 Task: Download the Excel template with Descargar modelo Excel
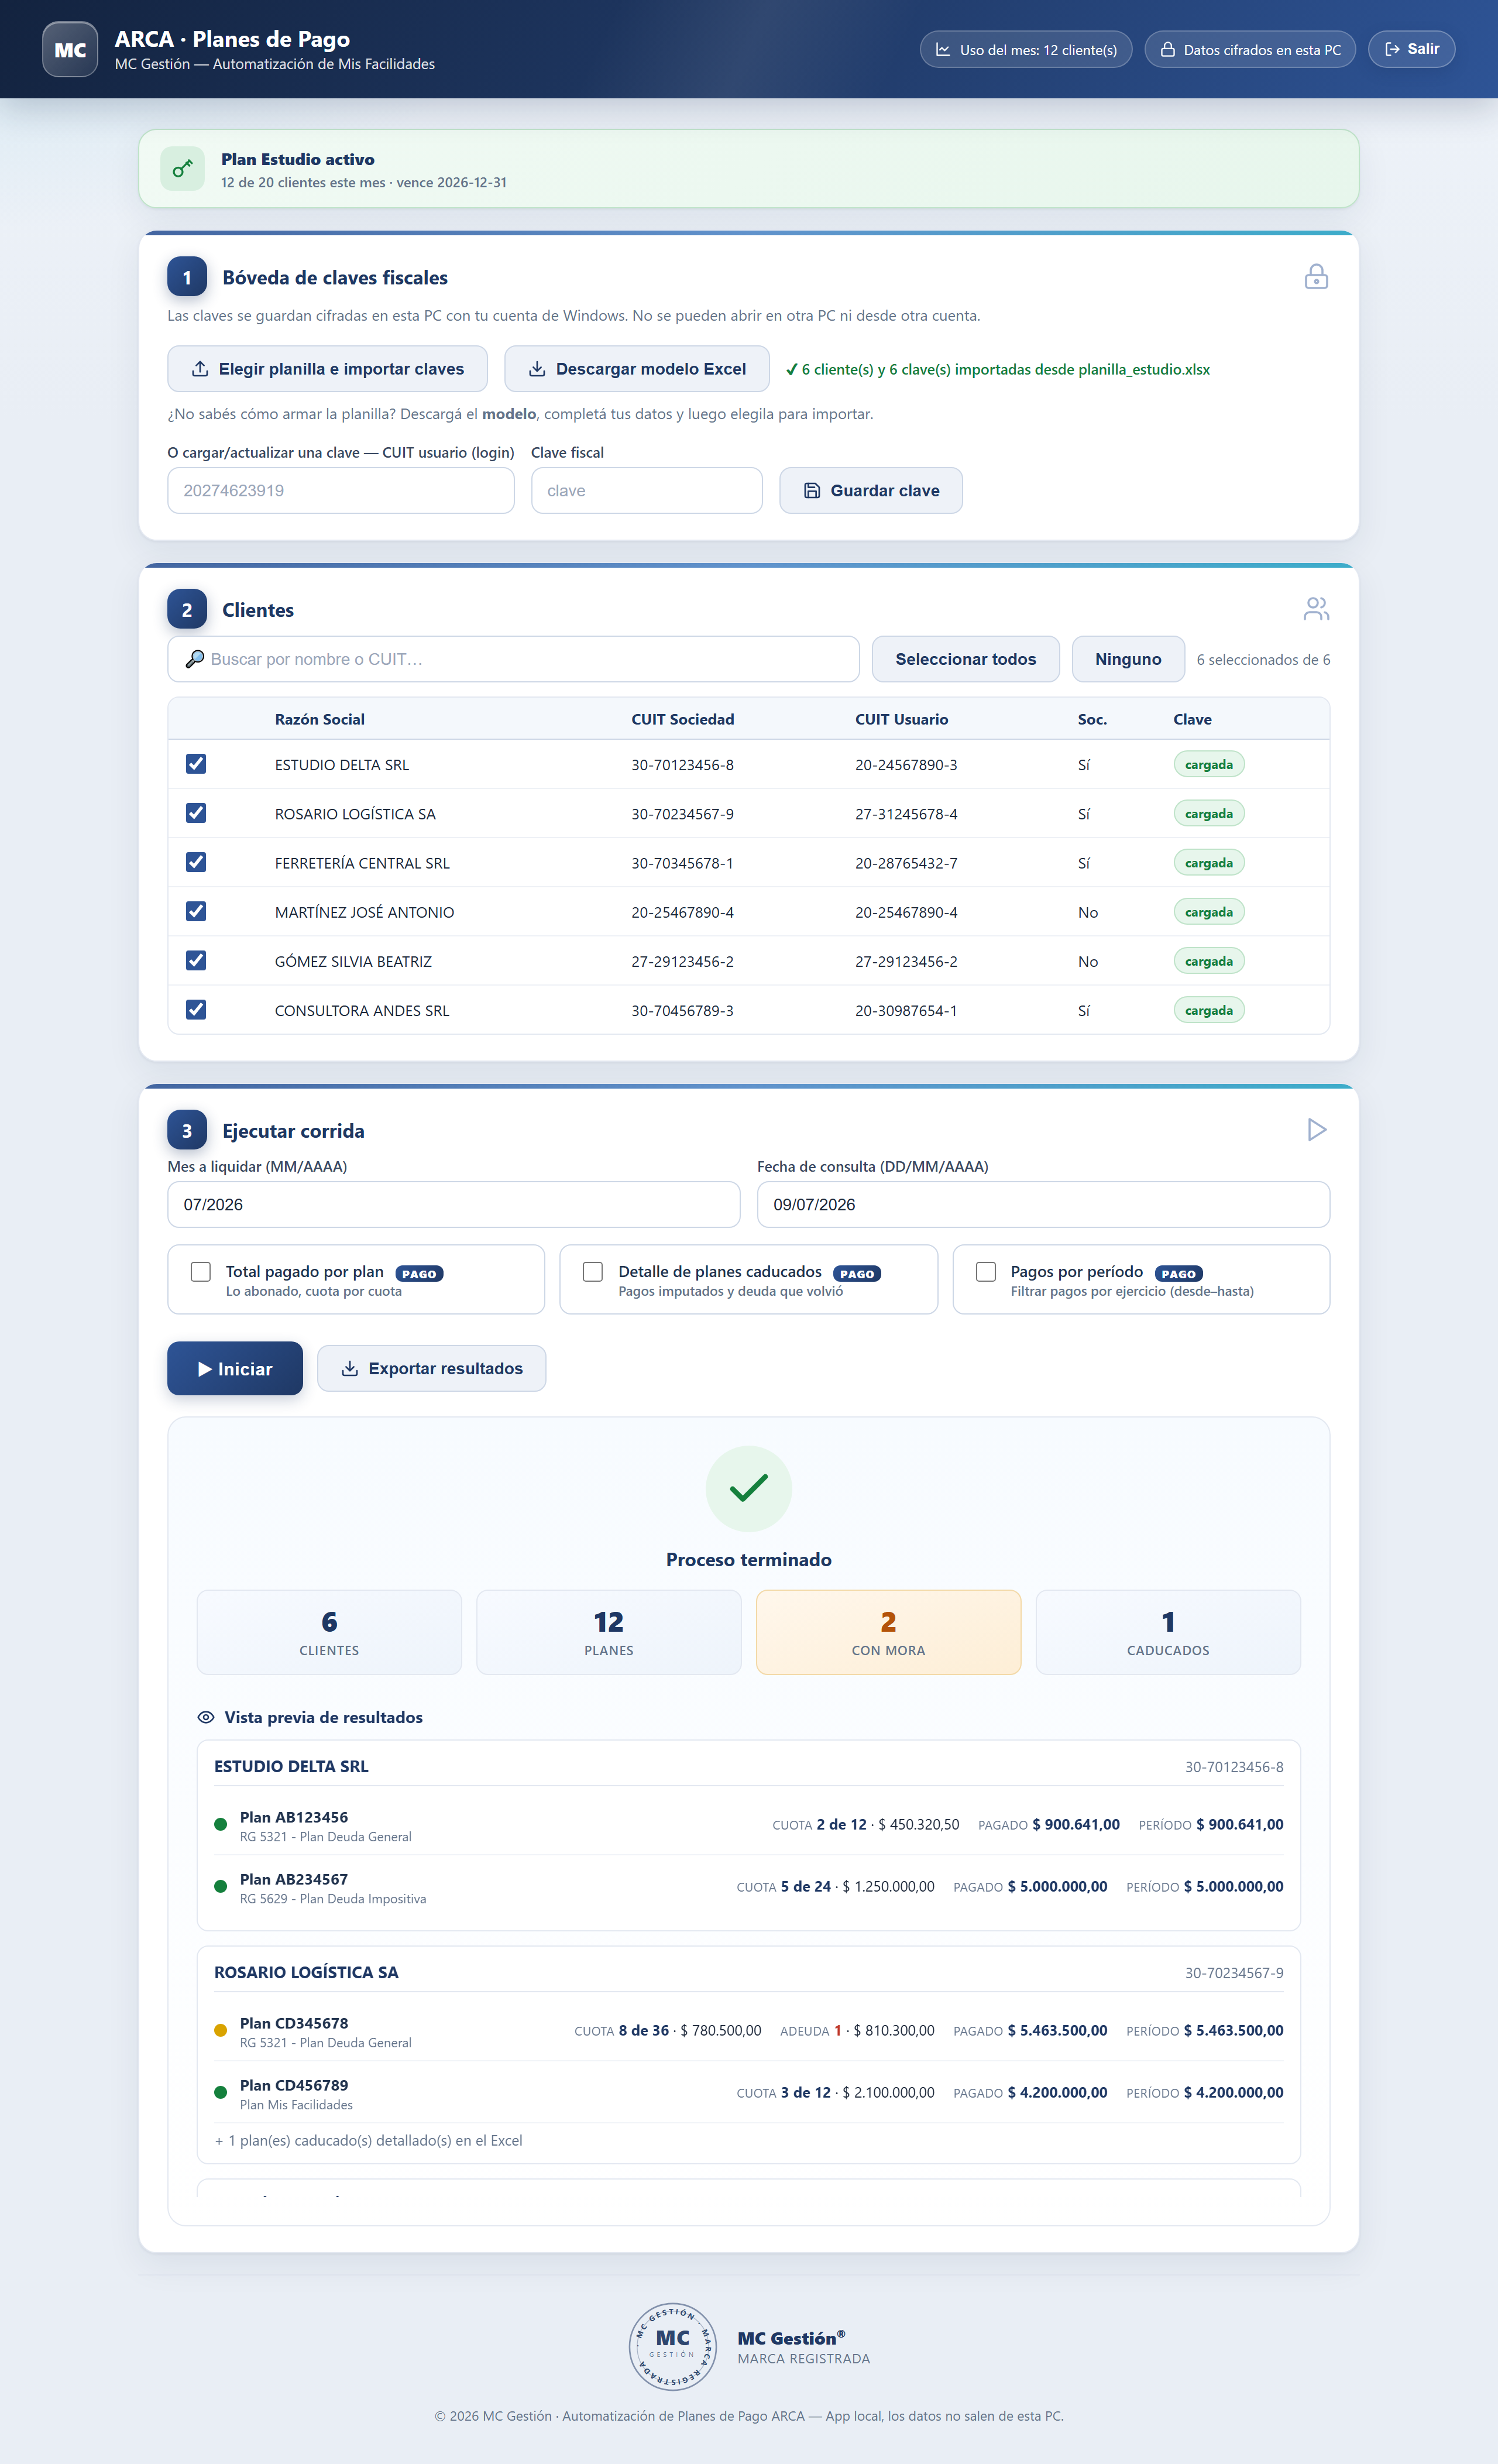click(637, 369)
